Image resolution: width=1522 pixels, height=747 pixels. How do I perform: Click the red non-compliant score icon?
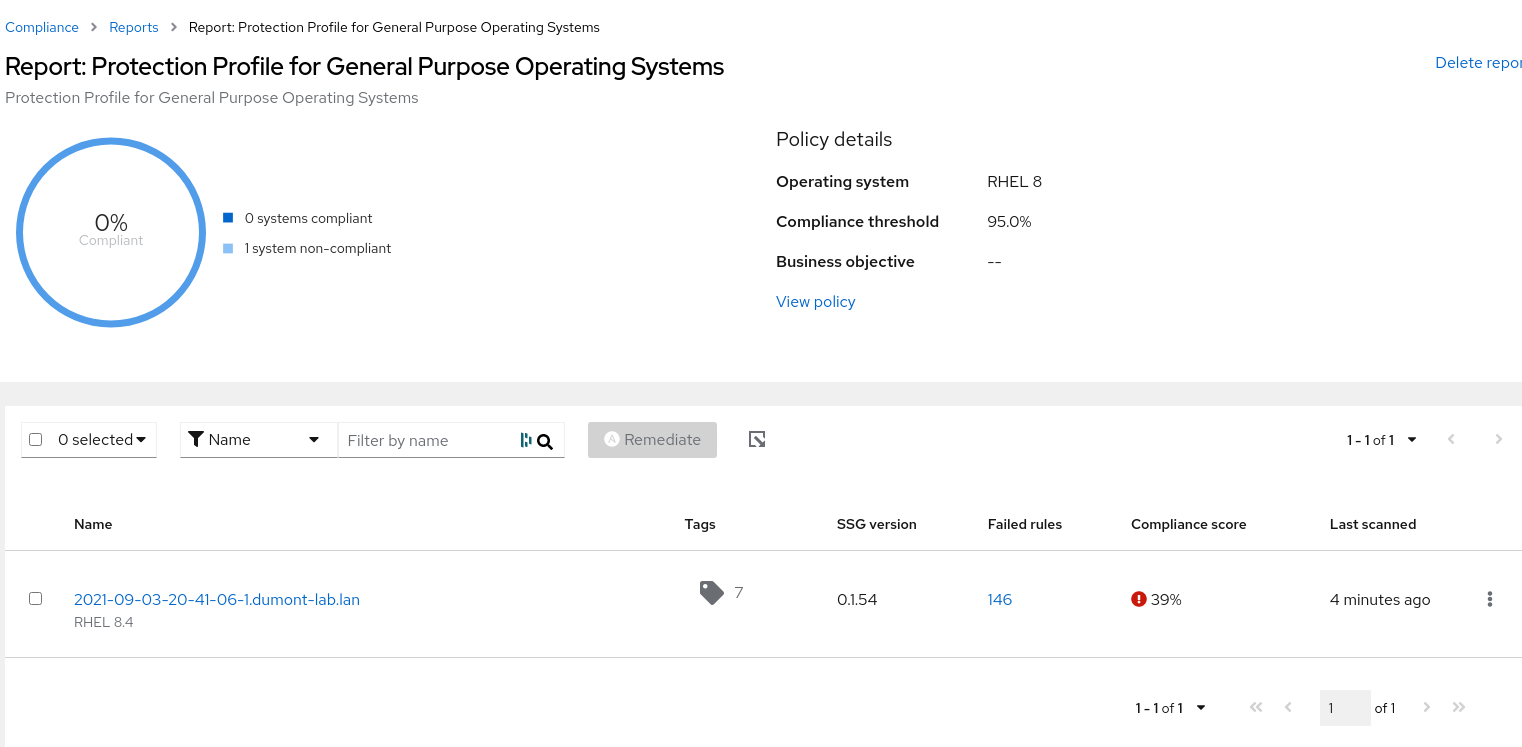pyautogui.click(x=1138, y=600)
